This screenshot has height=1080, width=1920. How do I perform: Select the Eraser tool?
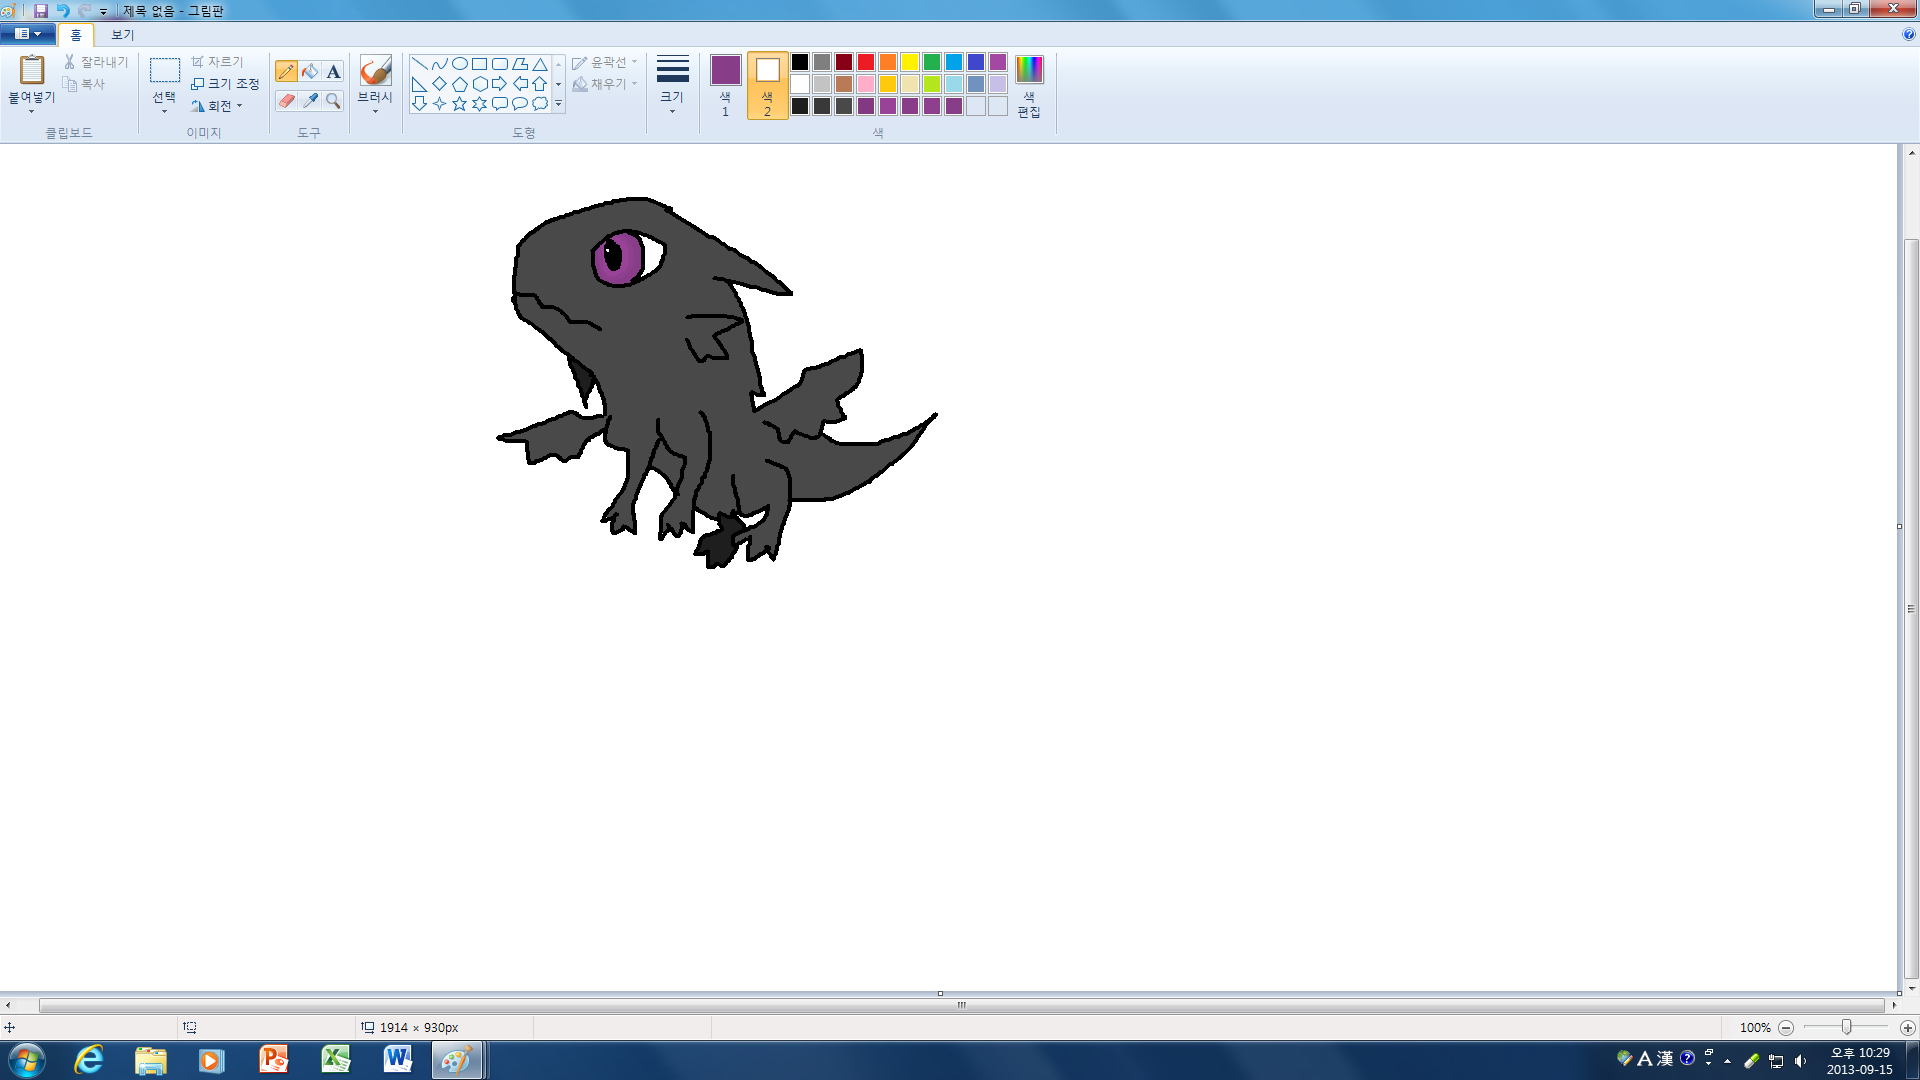tap(286, 100)
